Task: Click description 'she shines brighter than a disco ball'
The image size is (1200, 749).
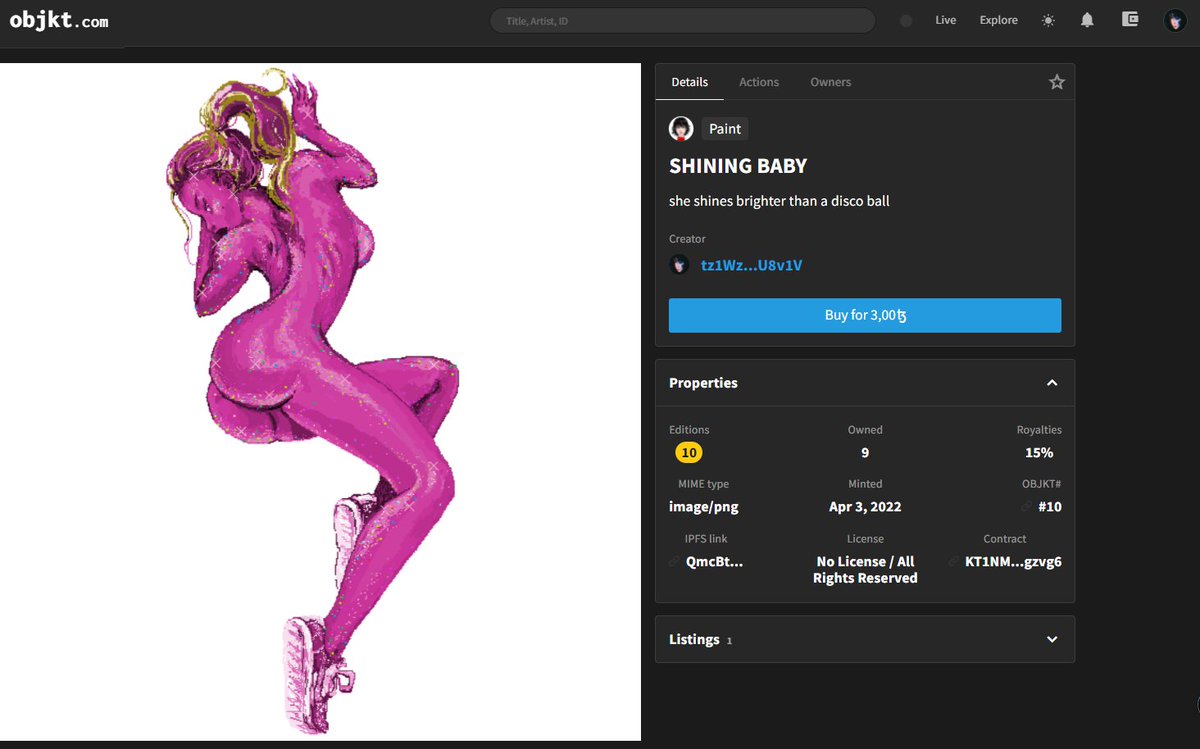Action: point(779,201)
